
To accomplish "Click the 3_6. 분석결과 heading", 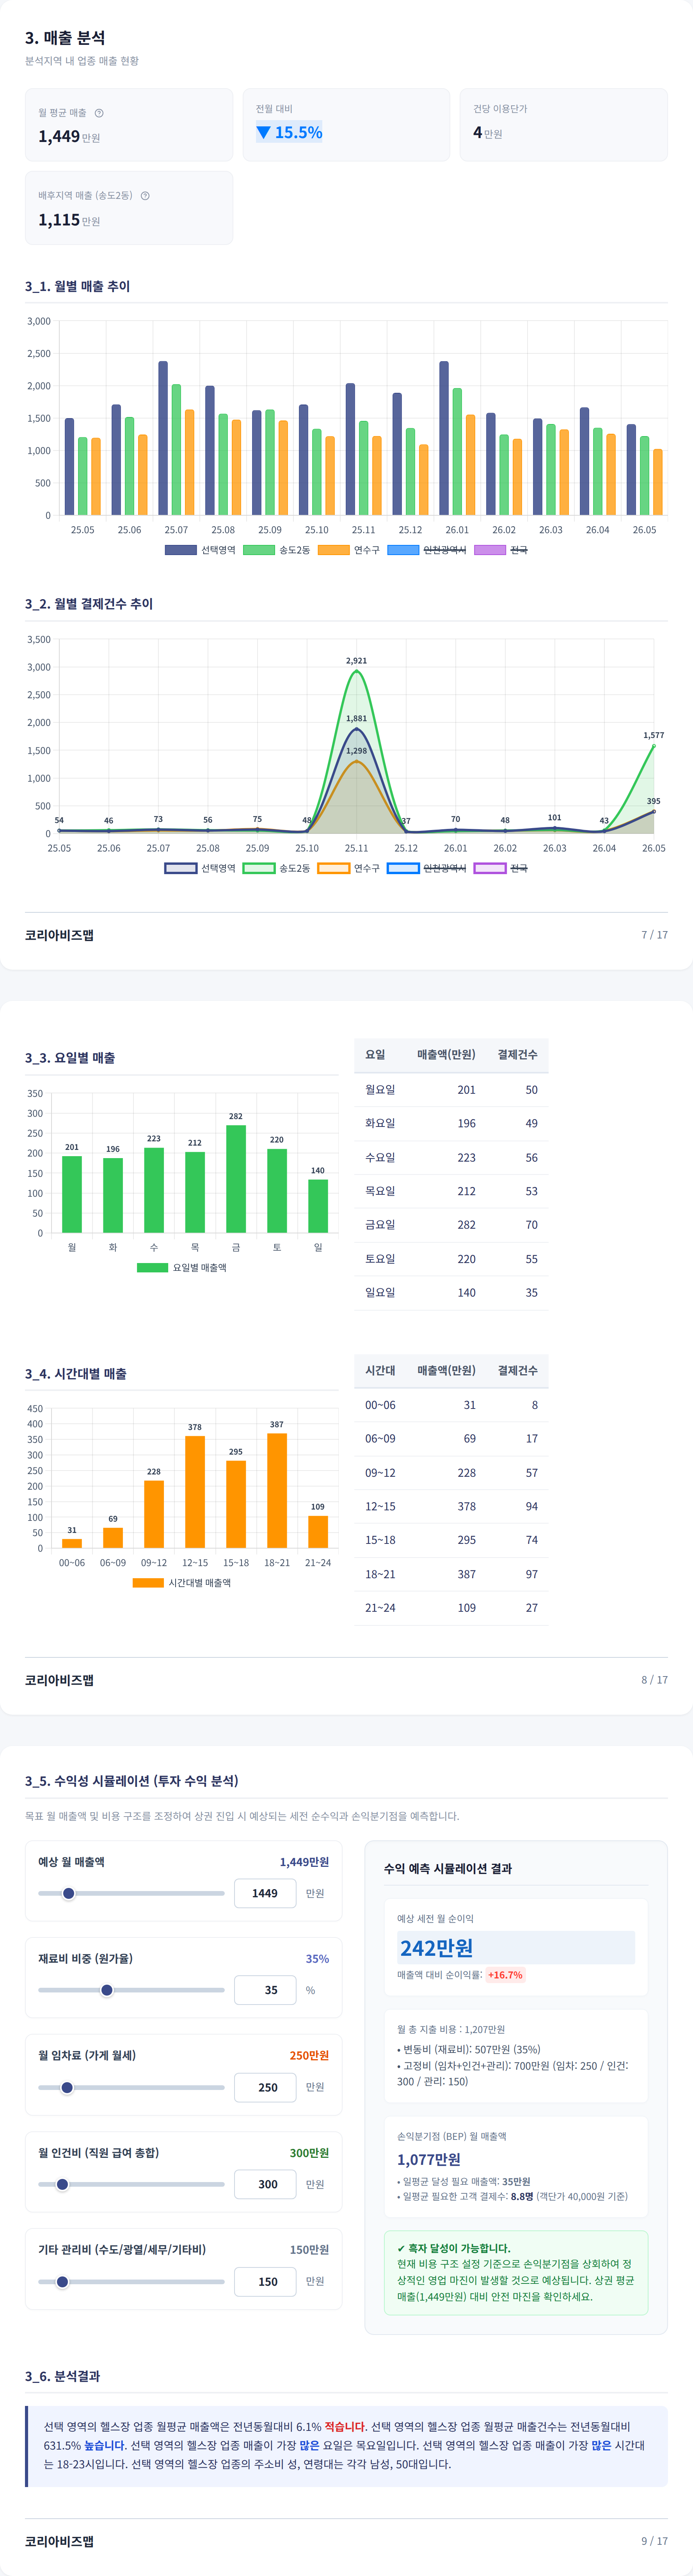I will coord(62,2376).
